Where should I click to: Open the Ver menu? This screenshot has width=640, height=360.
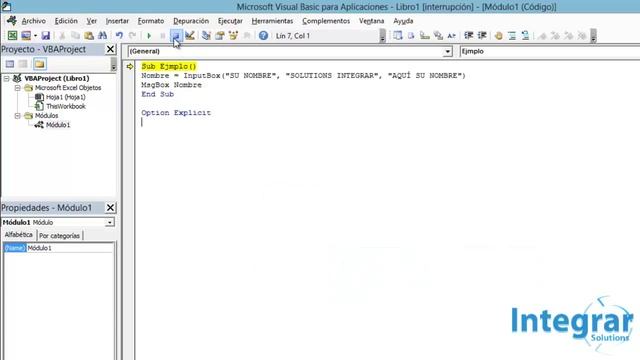(x=91, y=21)
